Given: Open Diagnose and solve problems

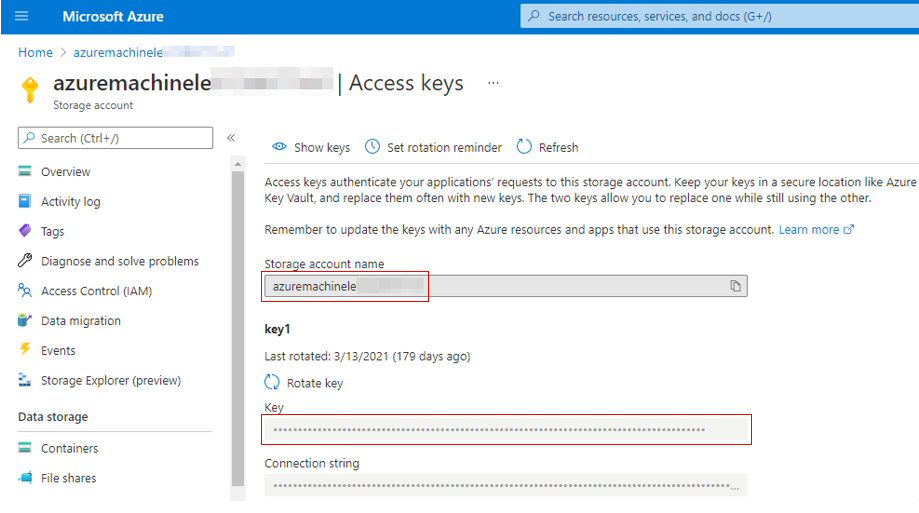Looking at the screenshot, I should click(119, 261).
